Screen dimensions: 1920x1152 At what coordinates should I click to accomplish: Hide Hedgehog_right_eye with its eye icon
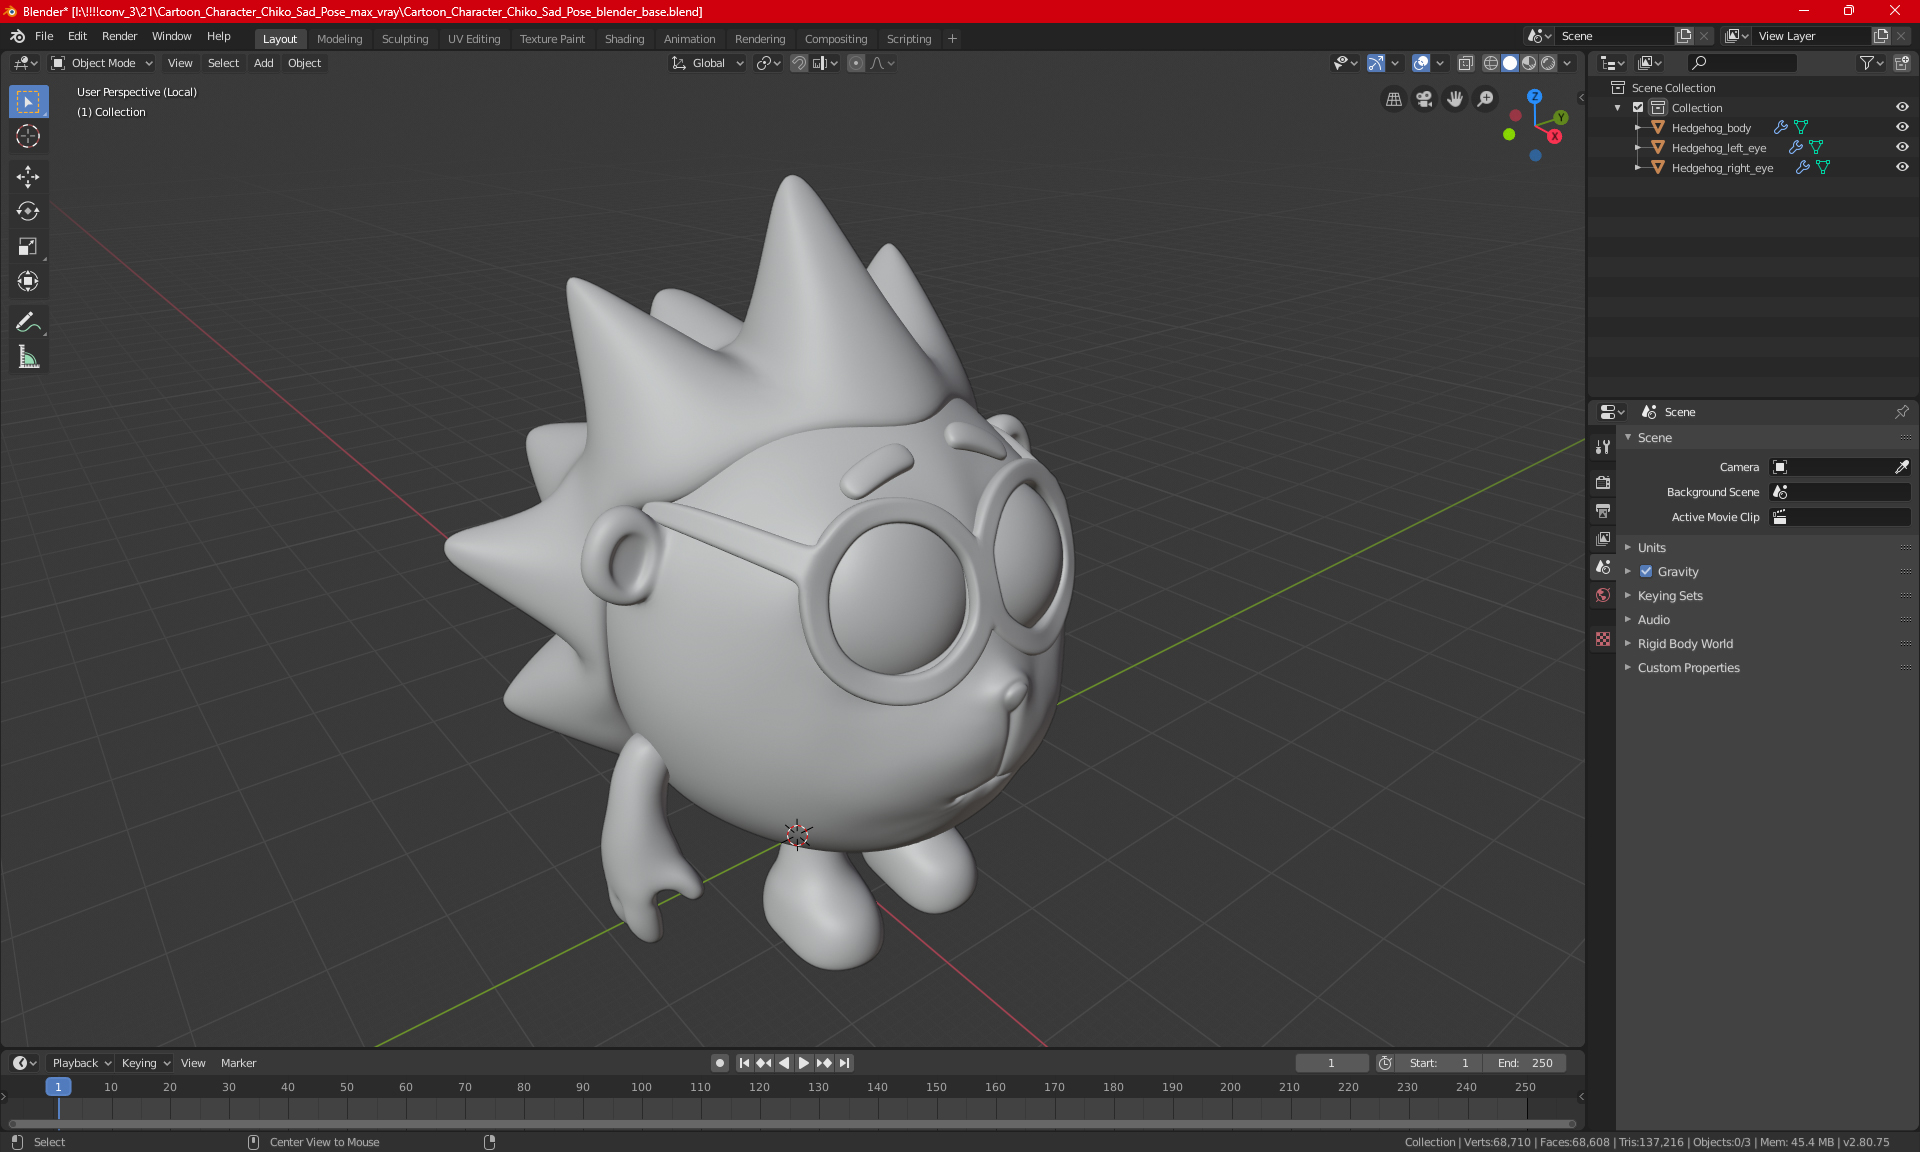coord(1902,168)
